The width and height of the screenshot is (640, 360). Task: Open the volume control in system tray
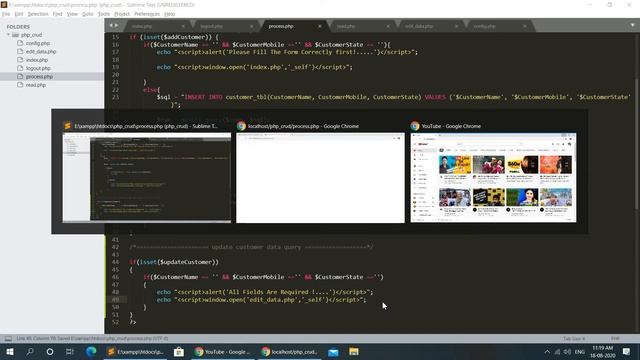567,351
